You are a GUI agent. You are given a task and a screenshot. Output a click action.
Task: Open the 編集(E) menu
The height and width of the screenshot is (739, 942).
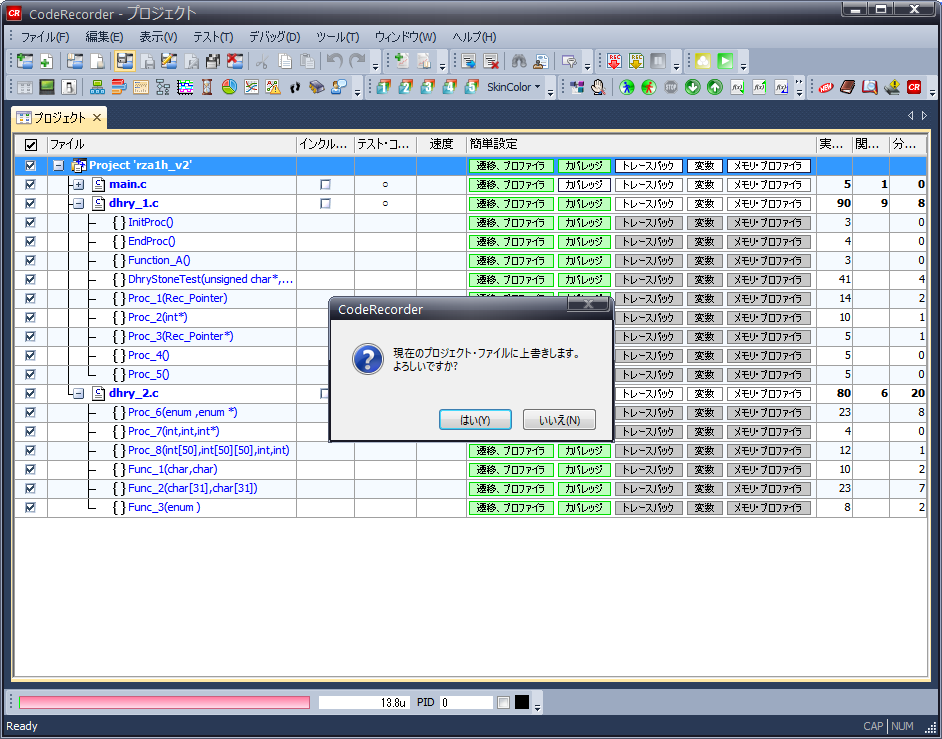(105, 37)
